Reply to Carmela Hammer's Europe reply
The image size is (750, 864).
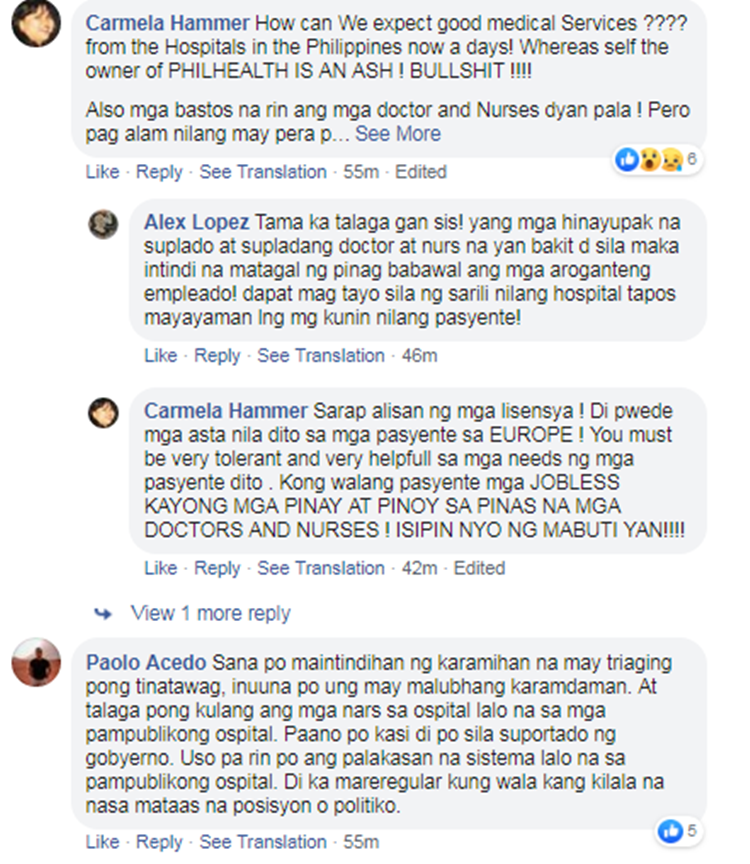[217, 568]
